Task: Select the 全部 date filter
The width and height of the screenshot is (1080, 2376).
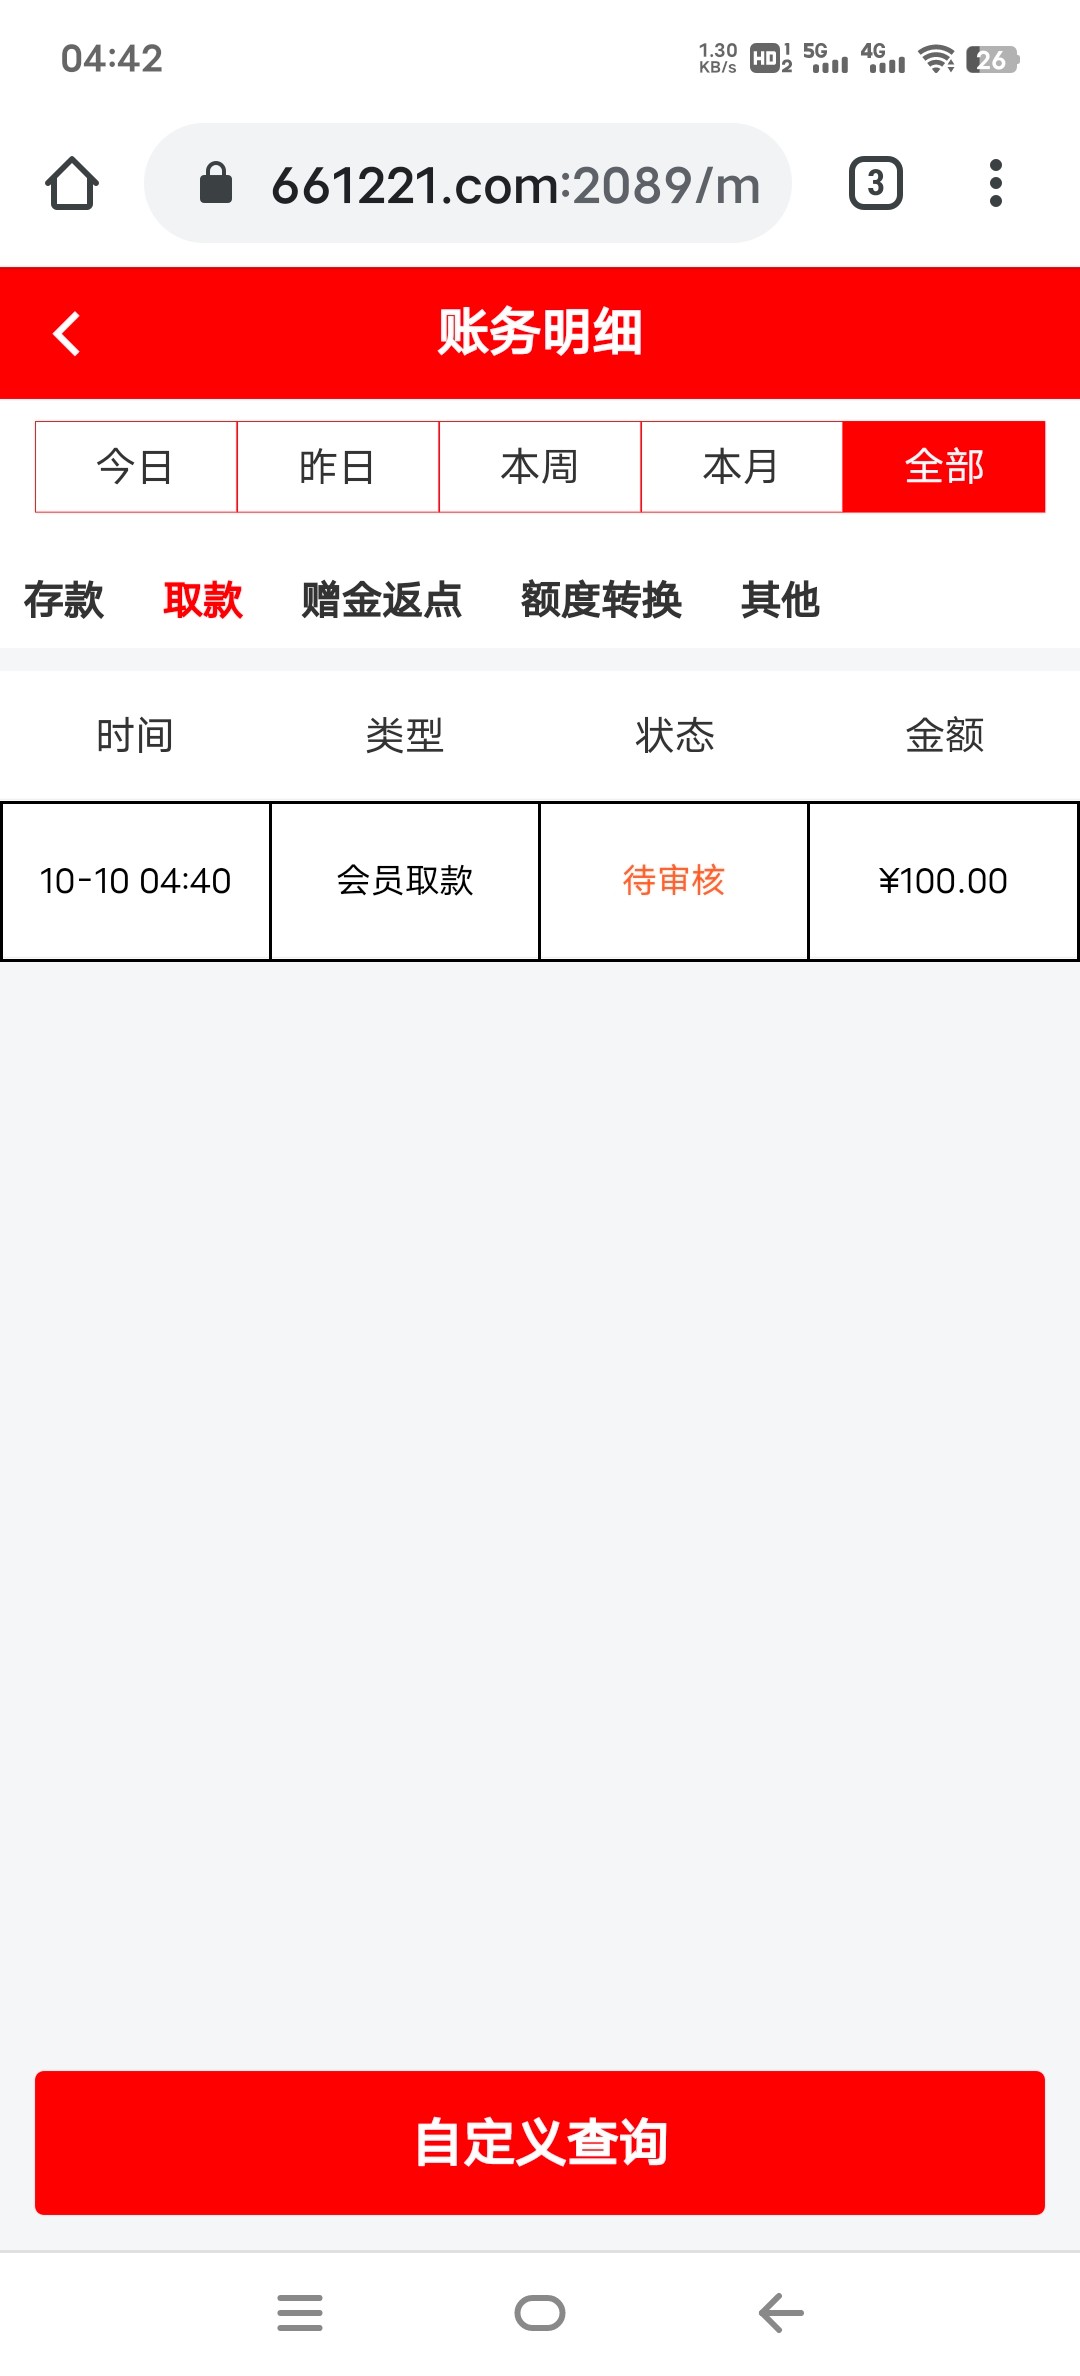Action: [x=944, y=467]
